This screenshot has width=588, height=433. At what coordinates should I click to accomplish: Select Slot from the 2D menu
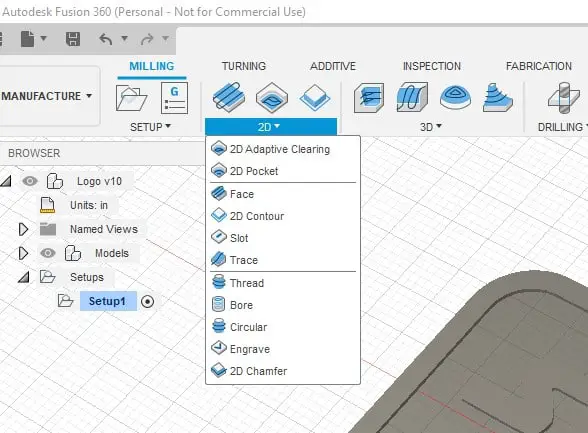[283, 238]
